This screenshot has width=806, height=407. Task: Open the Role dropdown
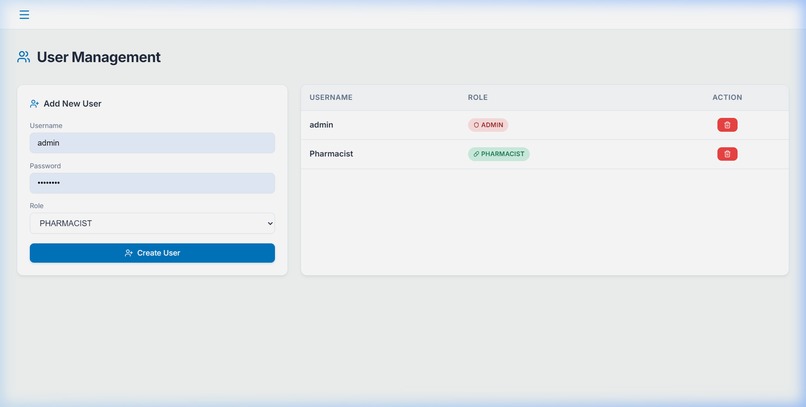(x=152, y=224)
